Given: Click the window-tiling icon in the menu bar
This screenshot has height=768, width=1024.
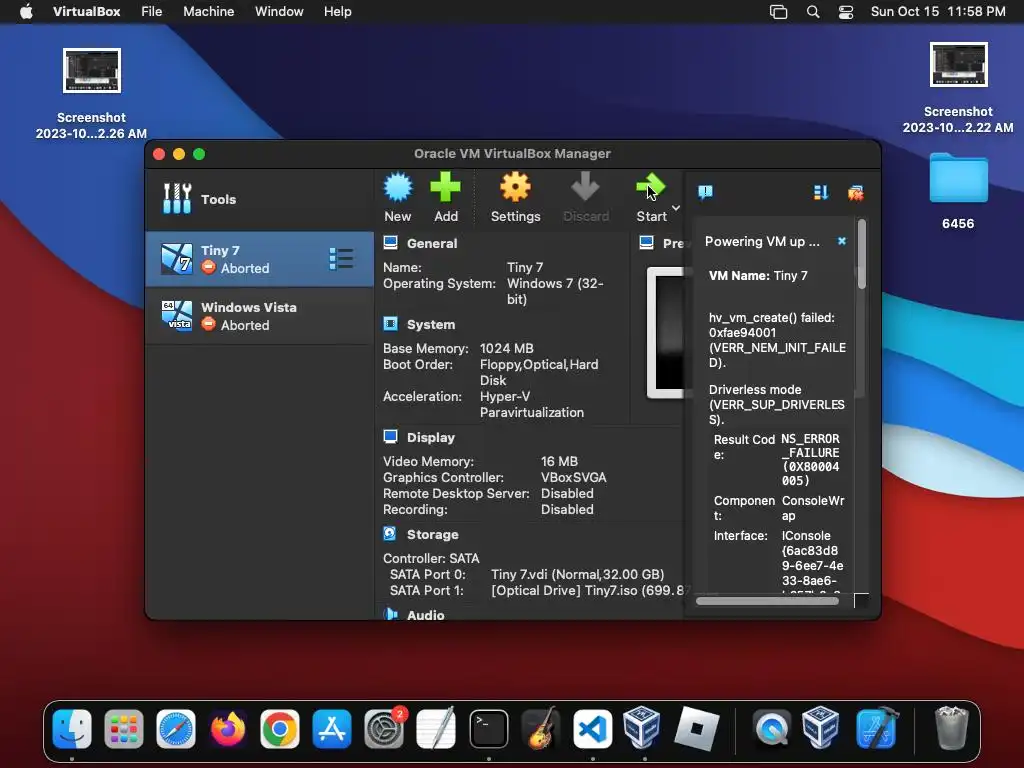Looking at the screenshot, I should click(x=778, y=12).
